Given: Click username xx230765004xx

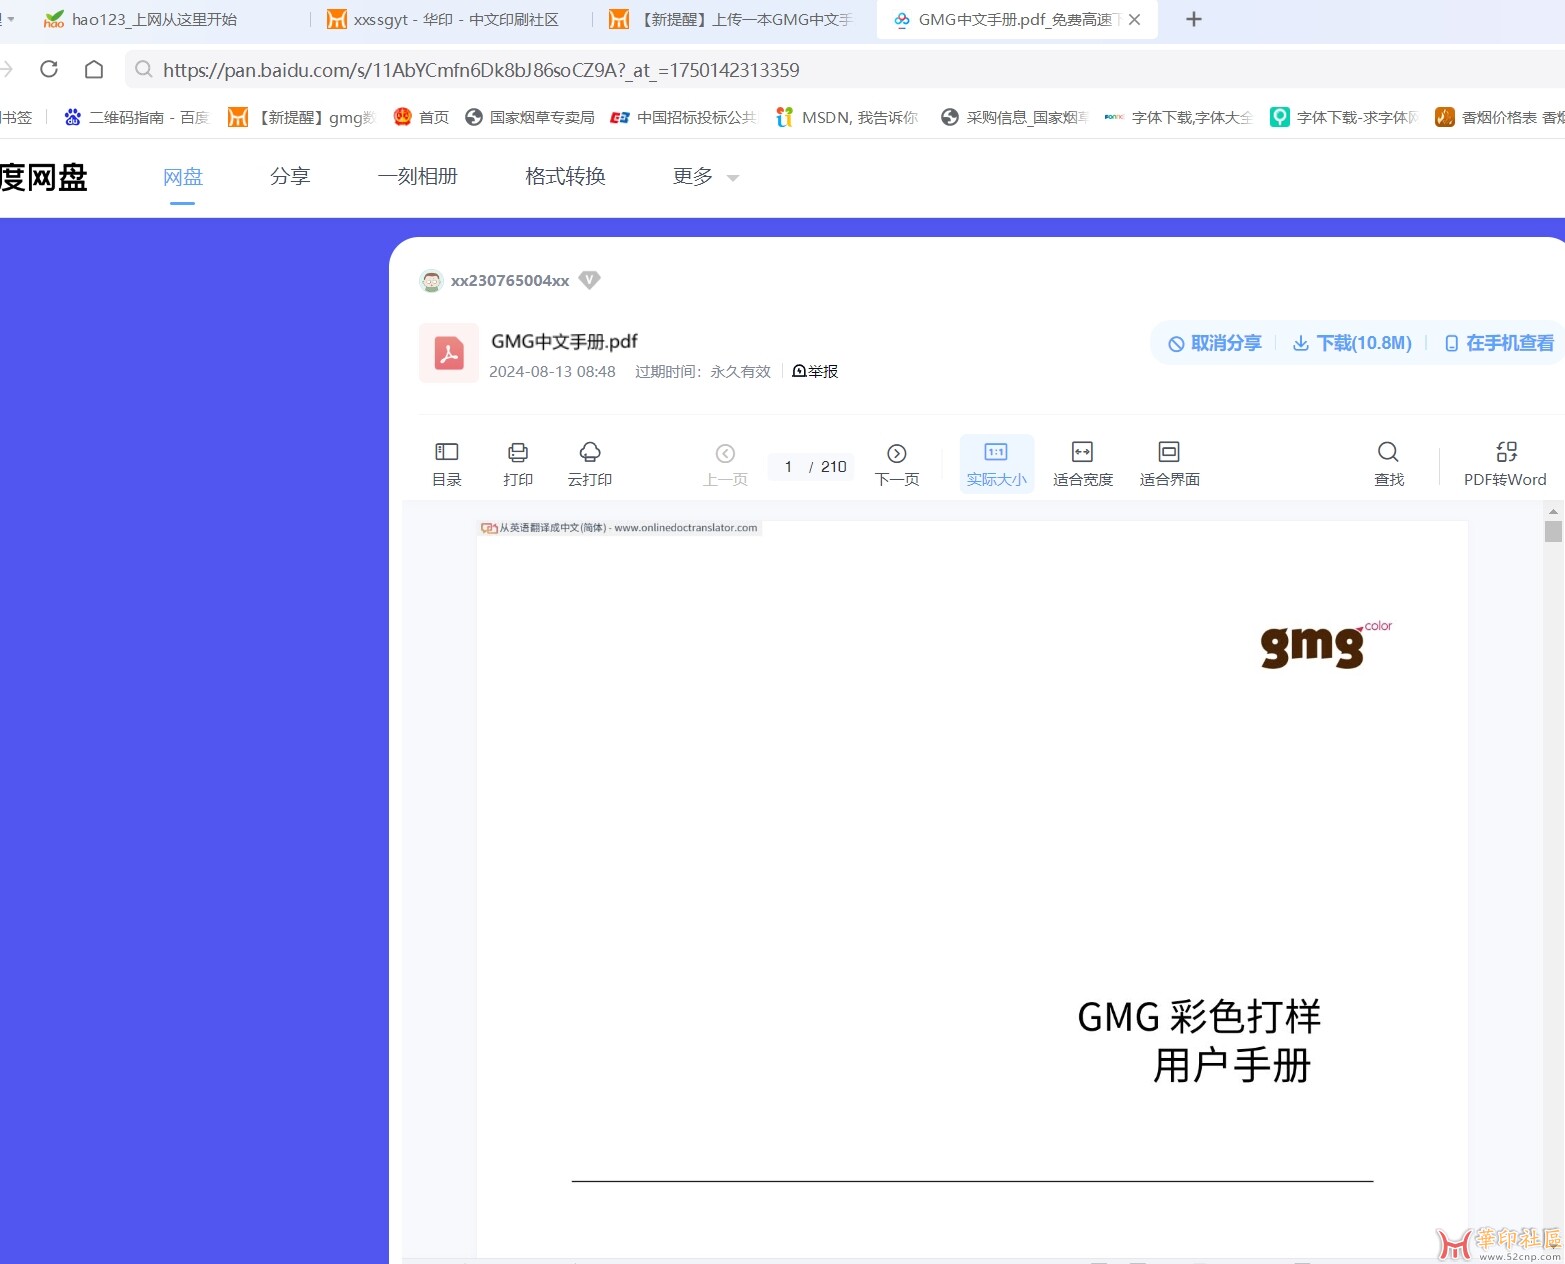Looking at the screenshot, I should (x=510, y=281).
